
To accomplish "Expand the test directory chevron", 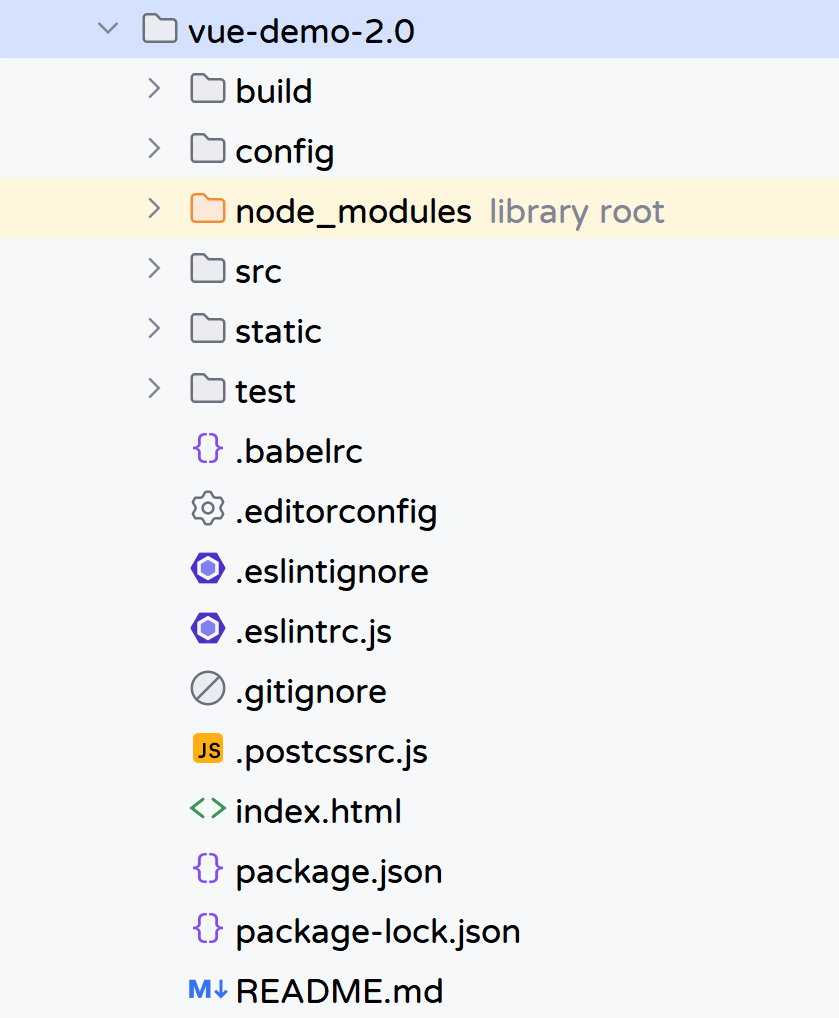I will [x=154, y=388].
